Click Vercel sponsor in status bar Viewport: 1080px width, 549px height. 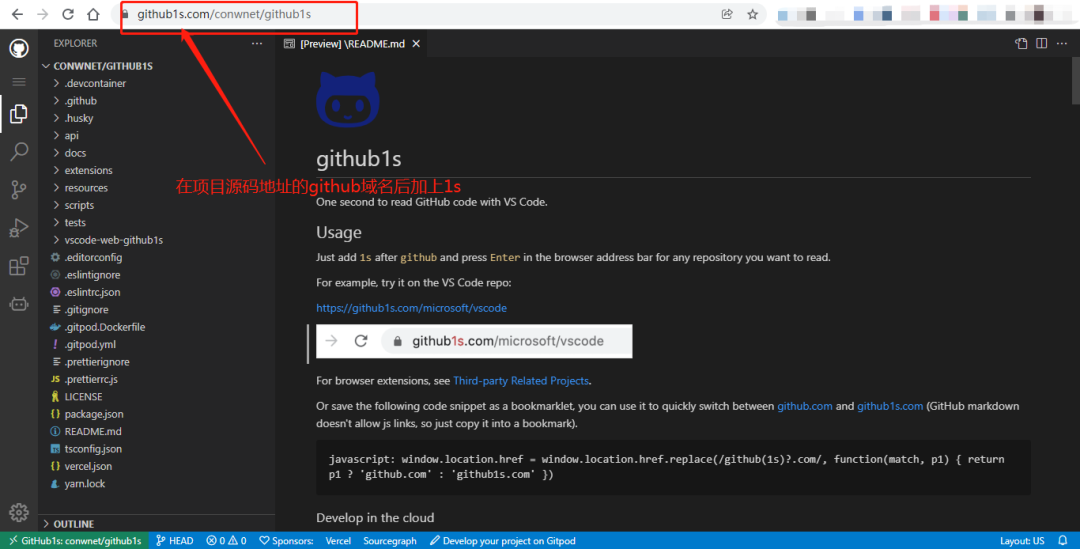[x=338, y=541]
